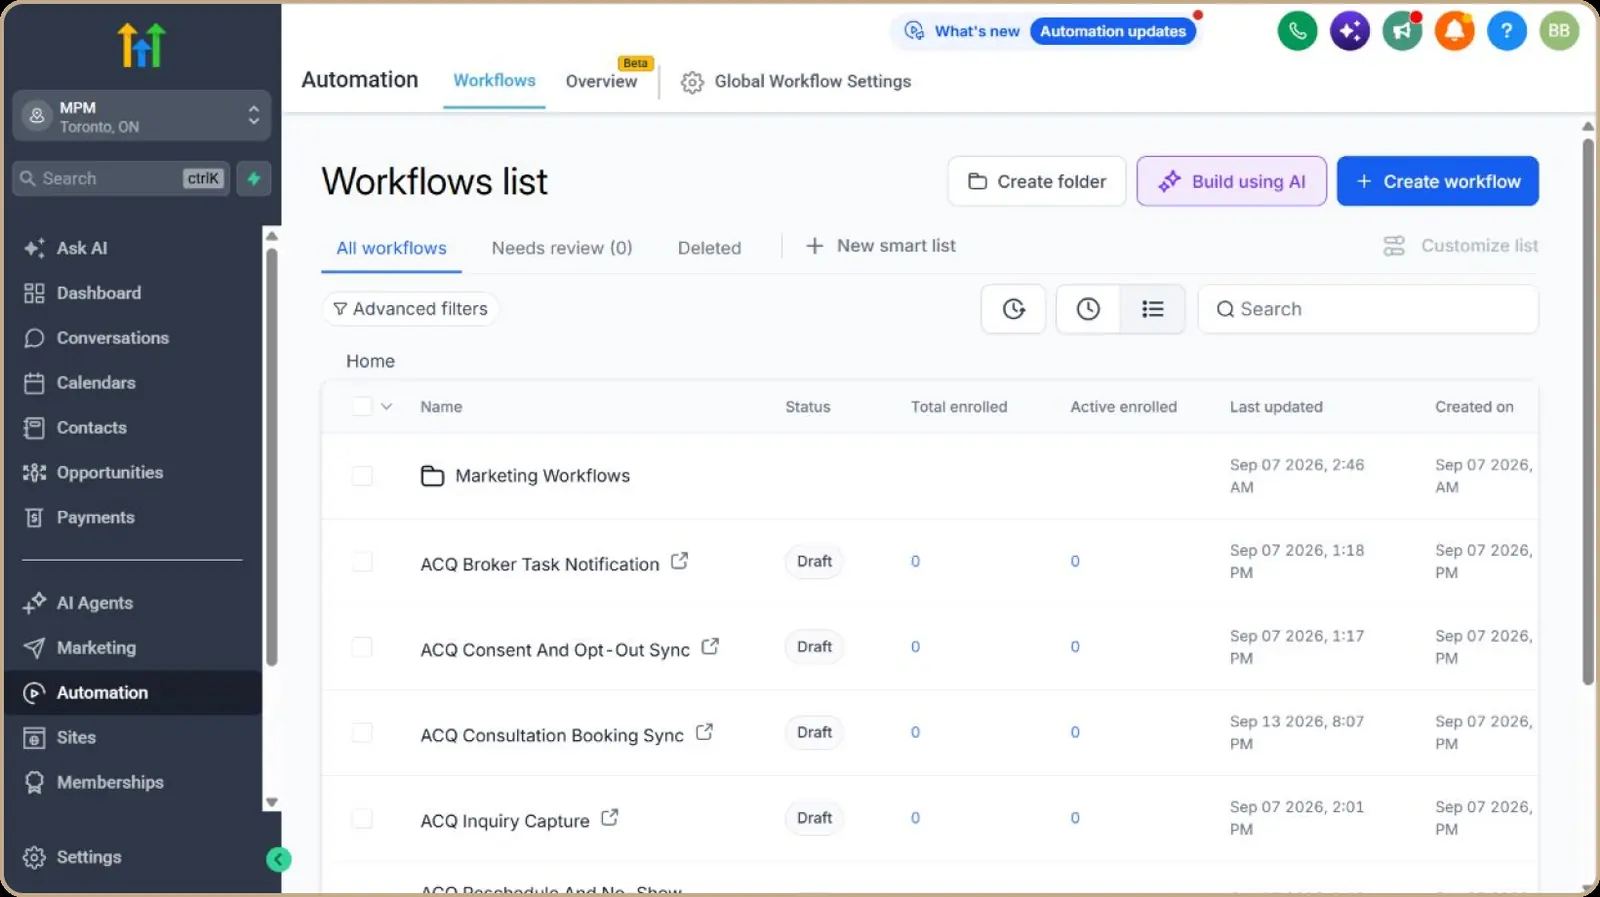Select the ACQ Consultation Booking Sync checkbox
Viewport: 1600px width, 897px height.
click(x=362, y=733)
